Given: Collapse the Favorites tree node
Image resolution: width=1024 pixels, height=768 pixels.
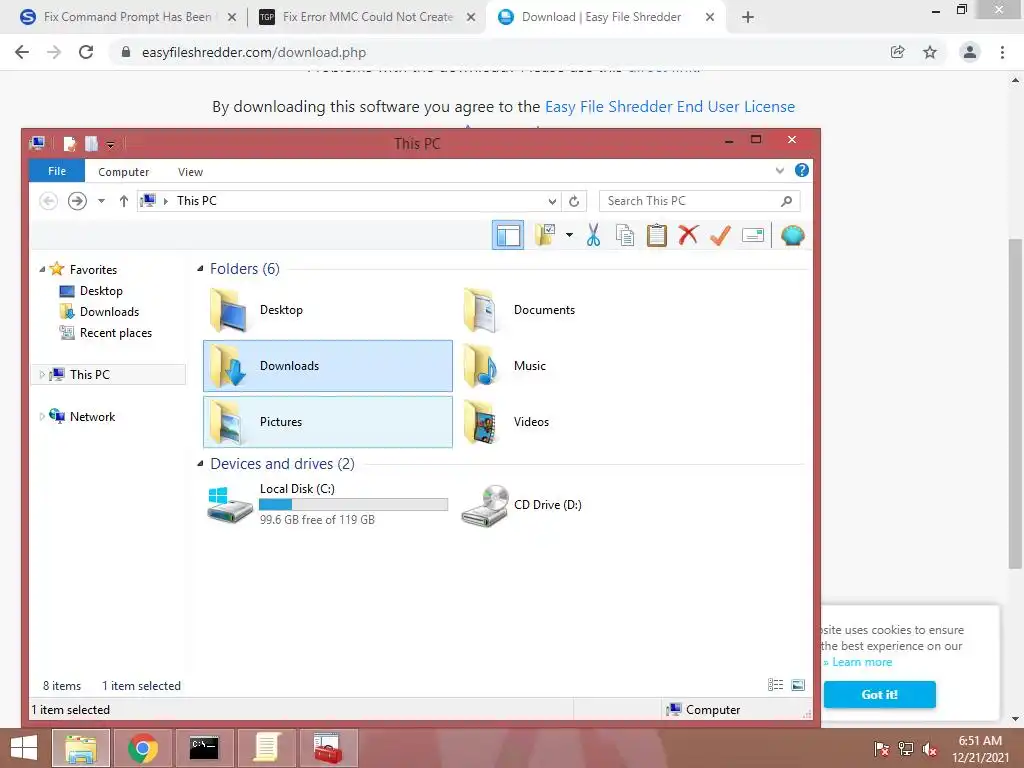Looking at the screenshot, I should pos(42,269).
